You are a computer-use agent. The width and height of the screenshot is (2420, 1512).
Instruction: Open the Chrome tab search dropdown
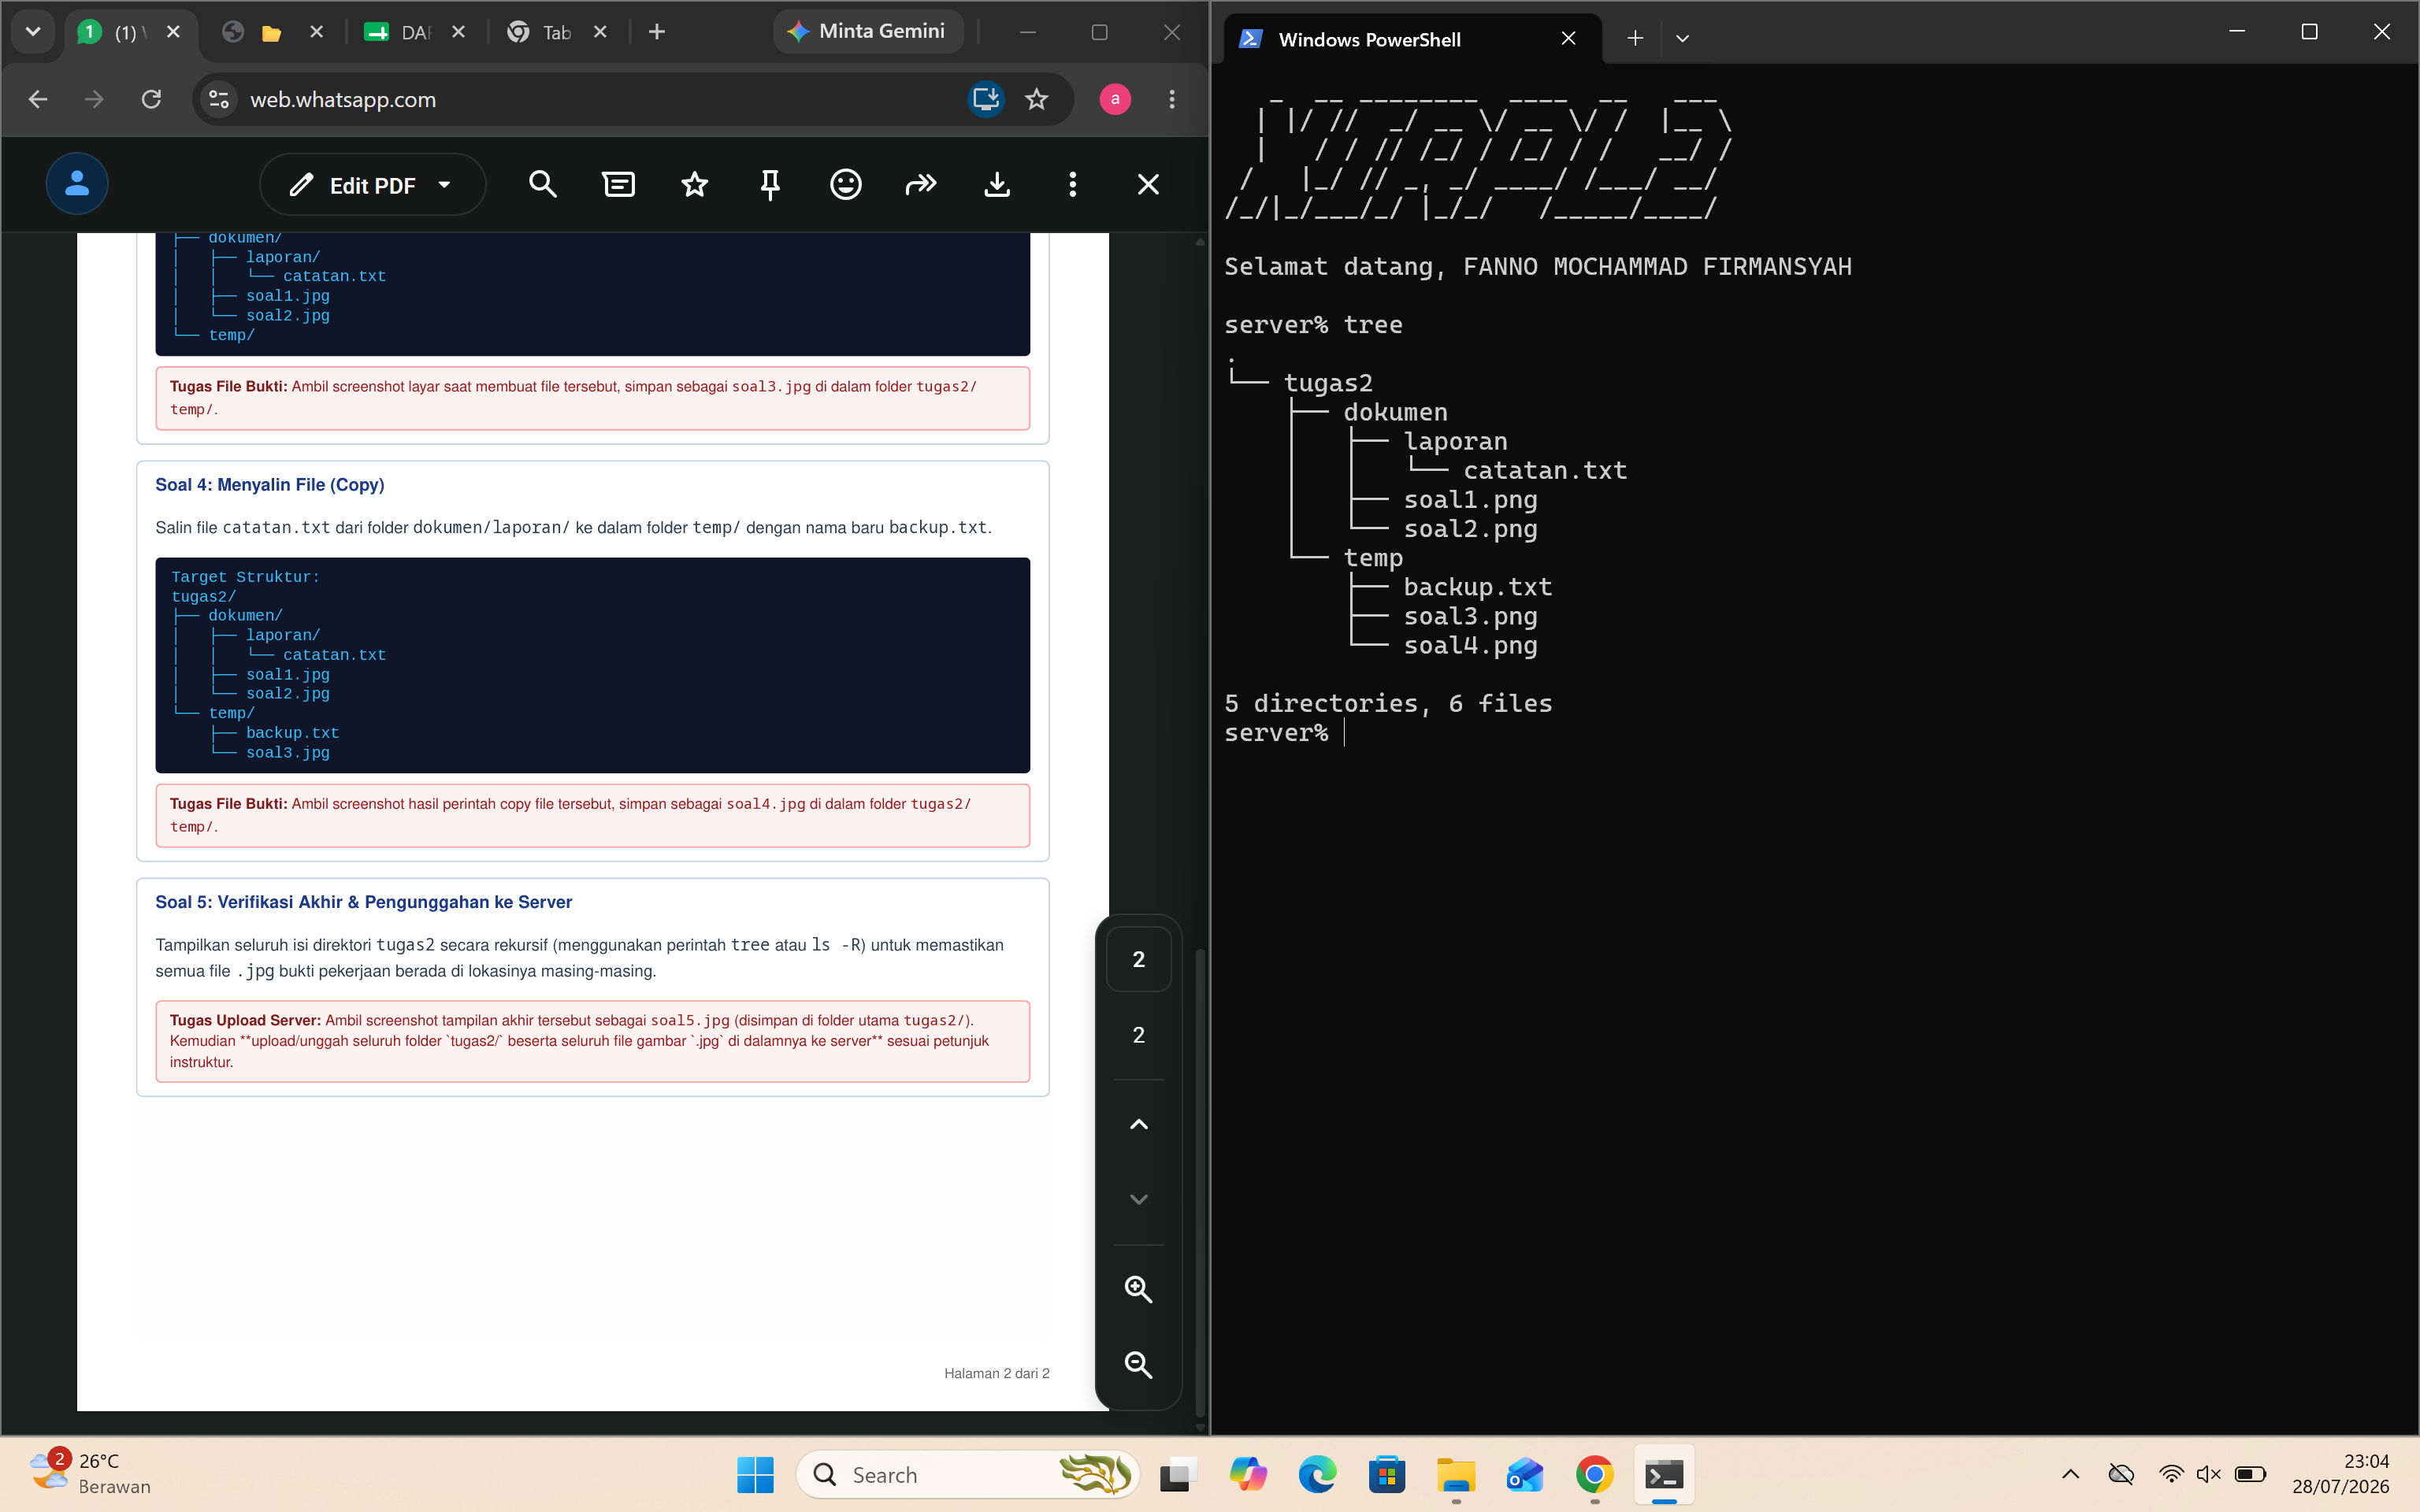(33, 32)
